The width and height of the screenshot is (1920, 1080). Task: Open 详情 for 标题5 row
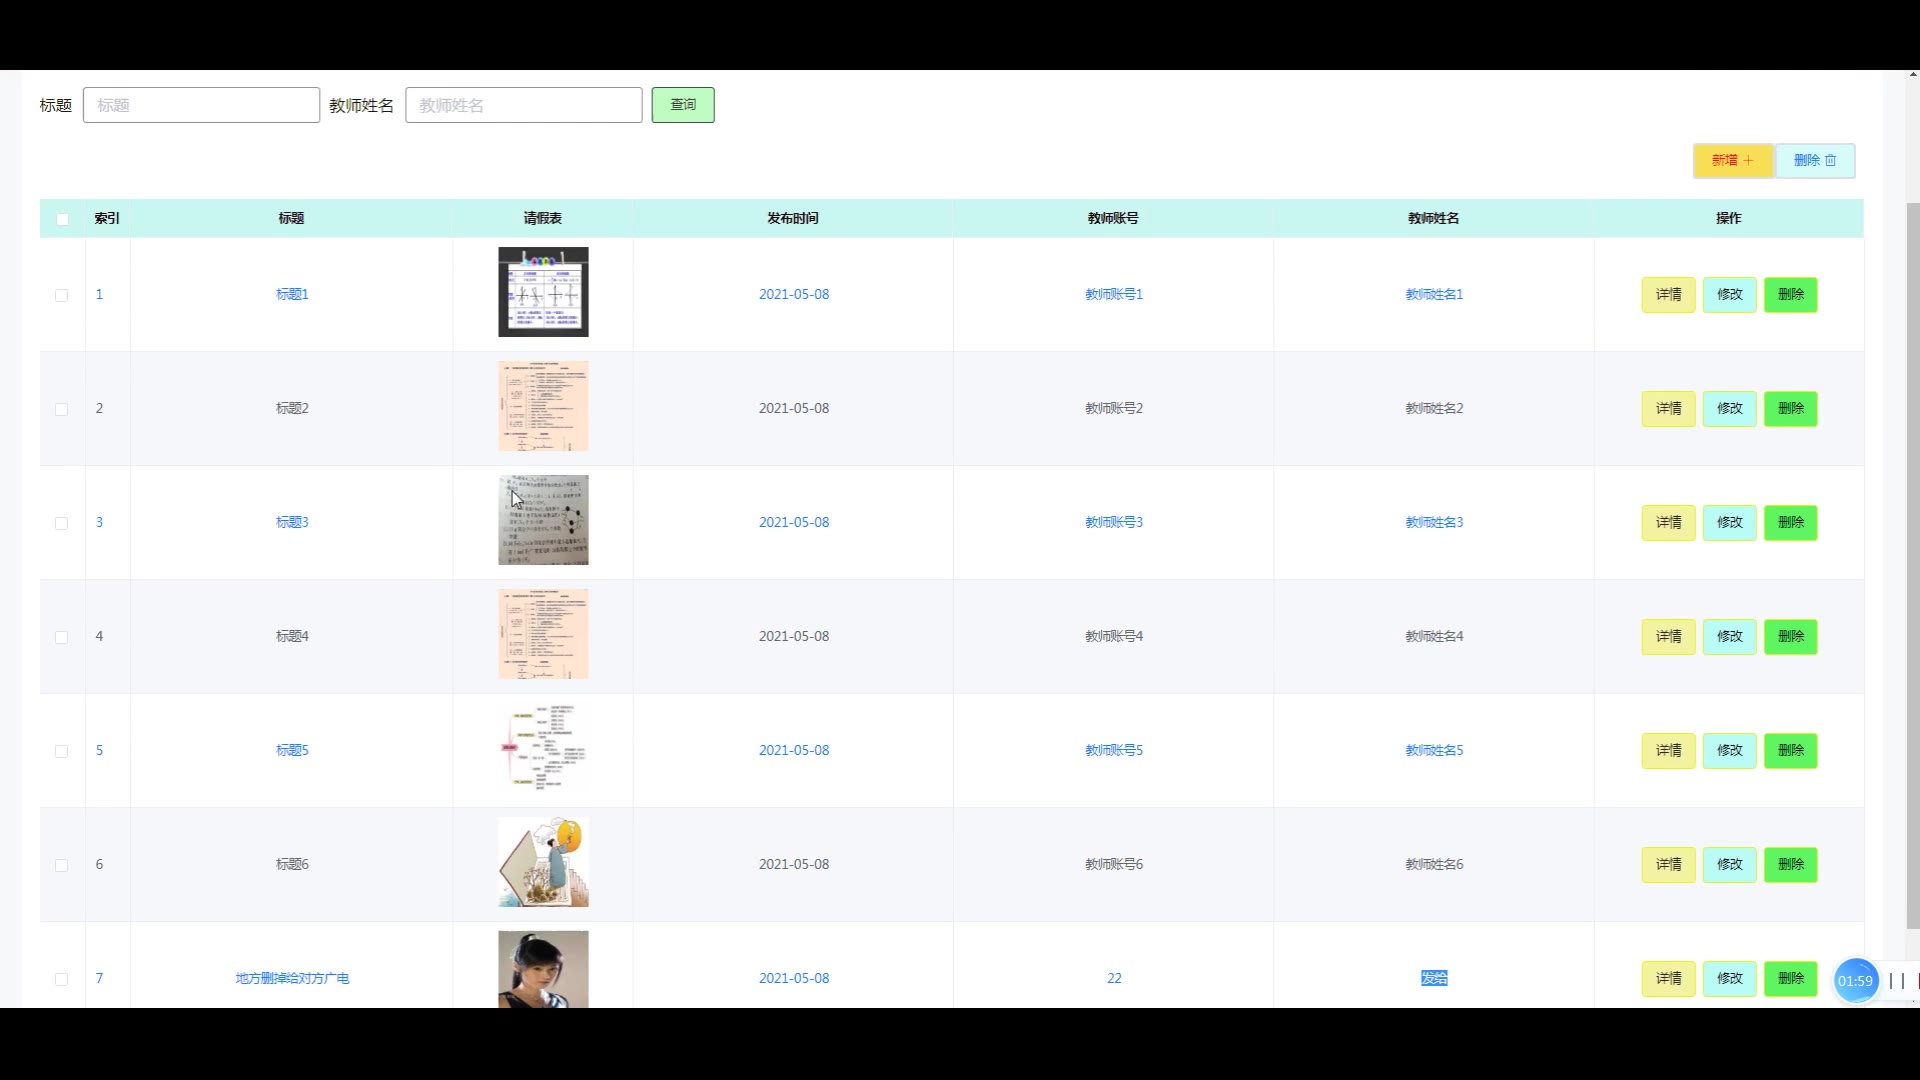pyautogui.click(x=1668, y=750)
